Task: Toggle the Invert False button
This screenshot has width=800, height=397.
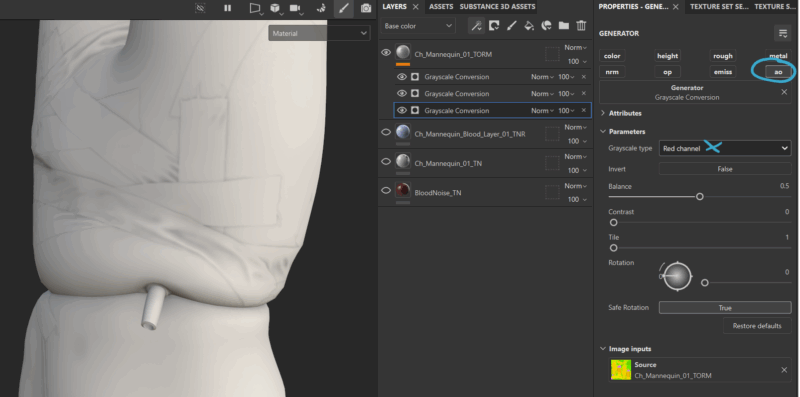Action: coord(725,169)
